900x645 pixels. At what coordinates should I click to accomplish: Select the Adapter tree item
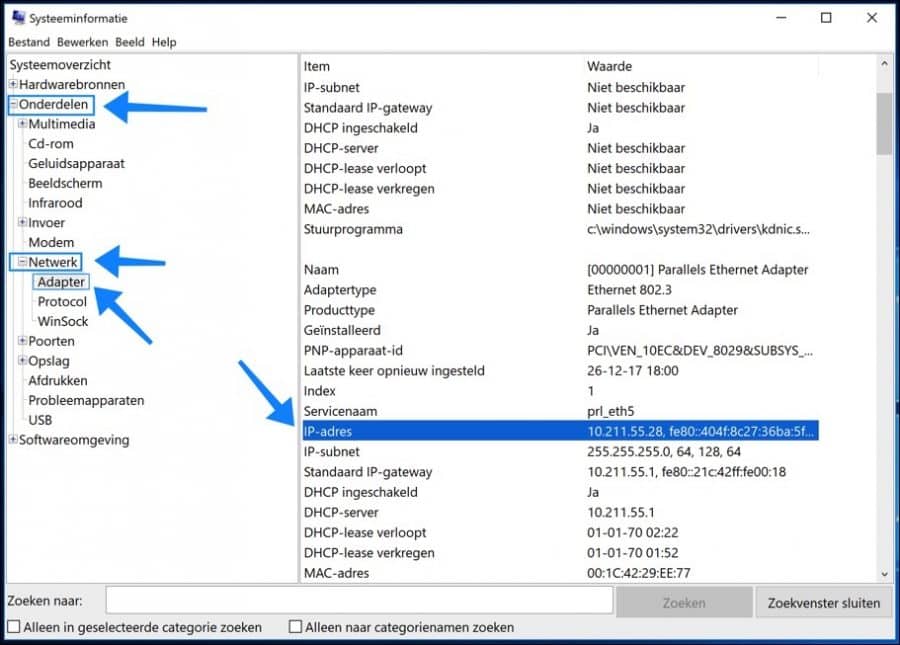61,282
